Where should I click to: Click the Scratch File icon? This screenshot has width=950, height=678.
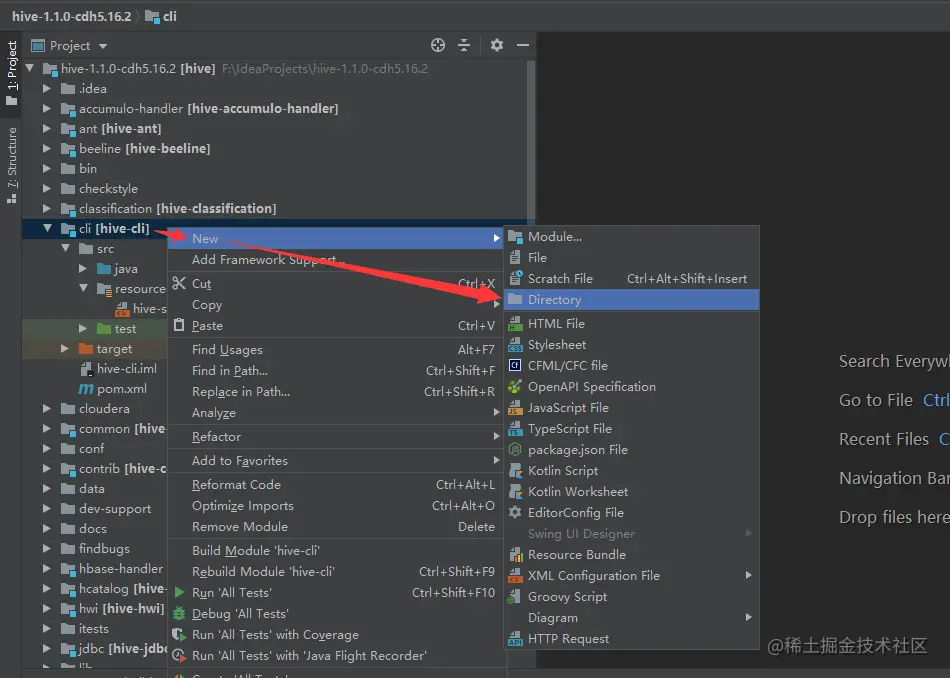tap(516, 278)
